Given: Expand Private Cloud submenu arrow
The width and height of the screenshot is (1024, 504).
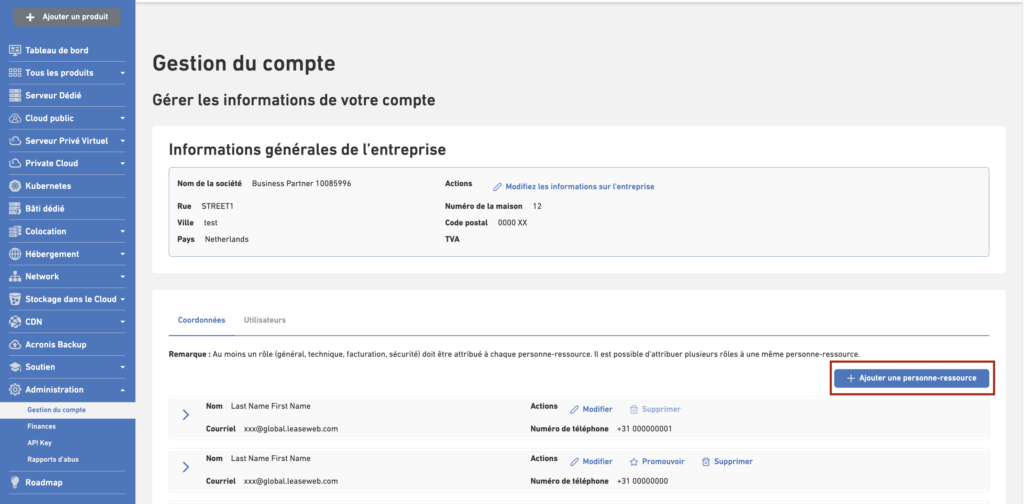Looking at the screenshot, I should [x=122, y=164].
